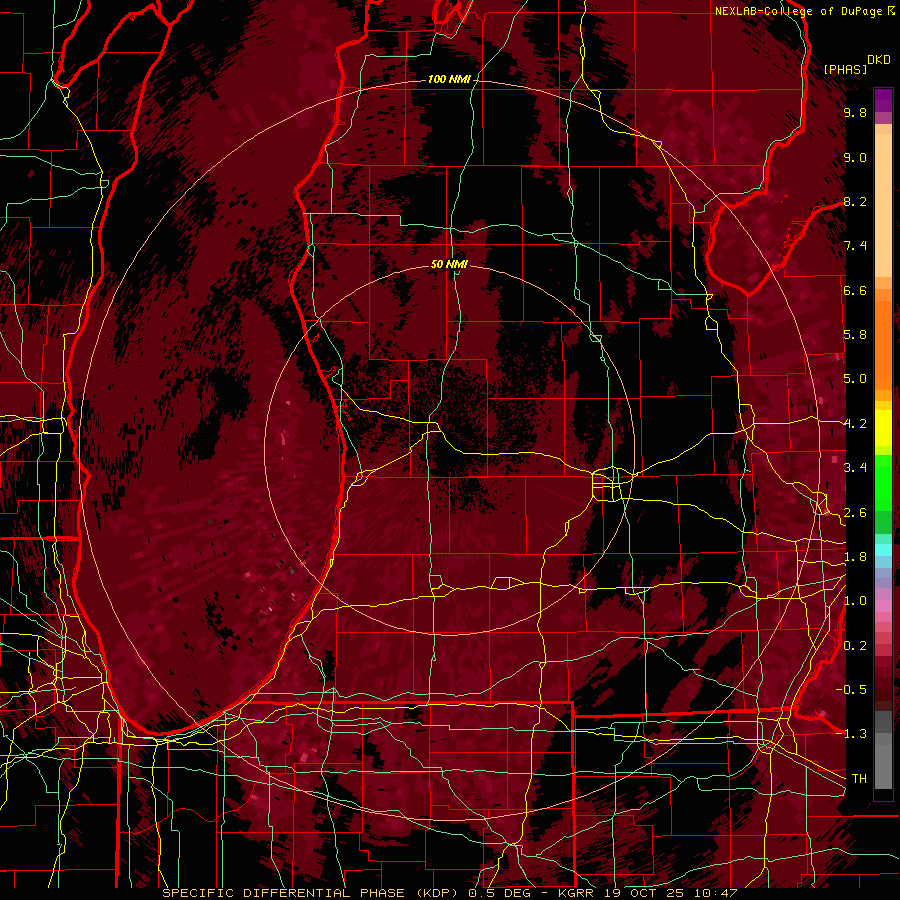Click the 3.4 scale value
900x900 pixels.
pos(855,468)
